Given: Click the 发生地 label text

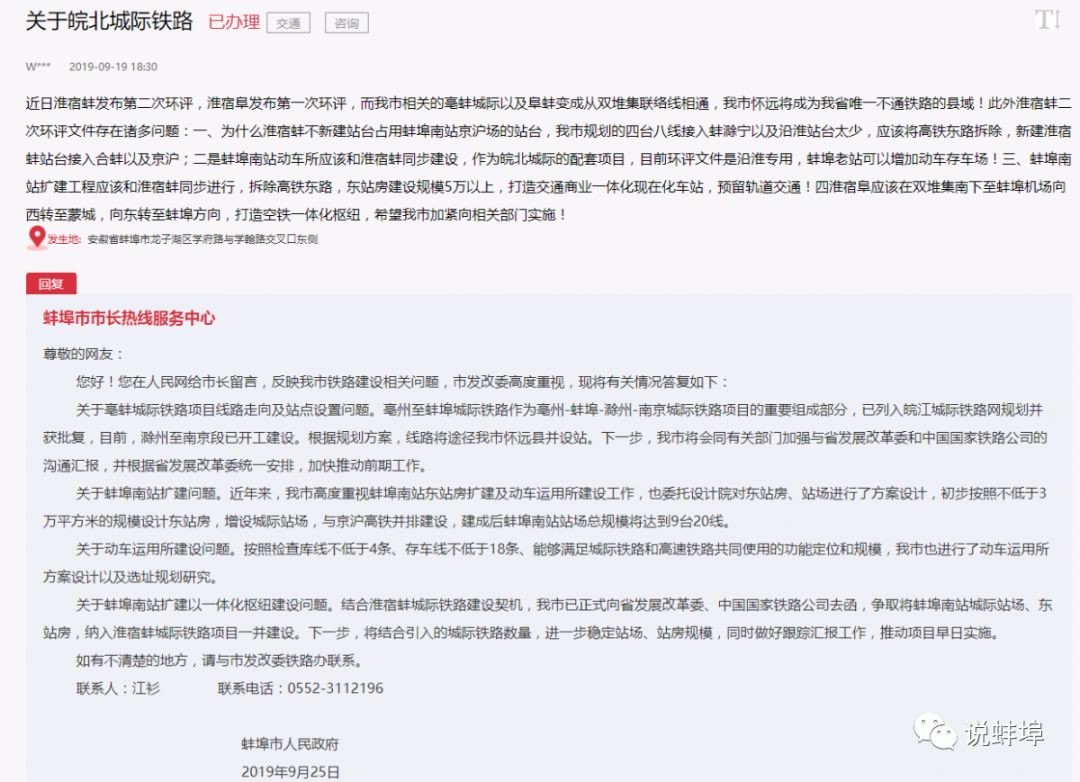Looking at the screenshot, I should tap(64, 239).
